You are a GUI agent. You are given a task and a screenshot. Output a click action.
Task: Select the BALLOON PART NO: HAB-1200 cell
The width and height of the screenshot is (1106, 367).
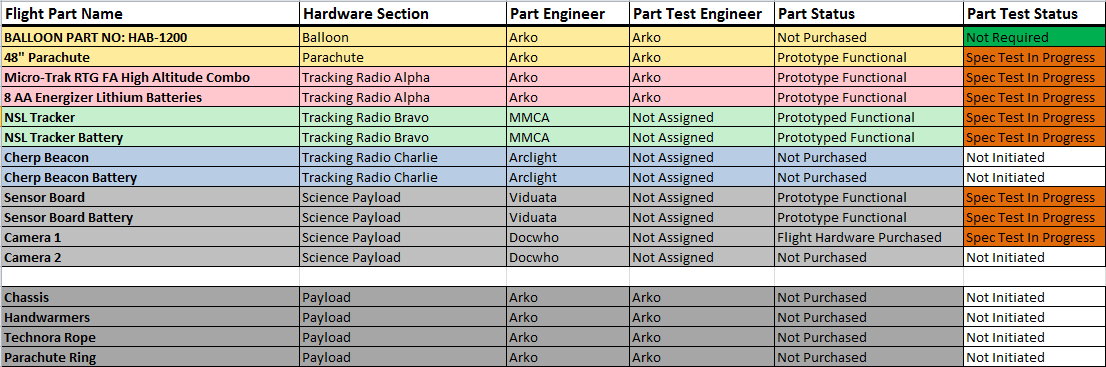[x=150, y=37]
